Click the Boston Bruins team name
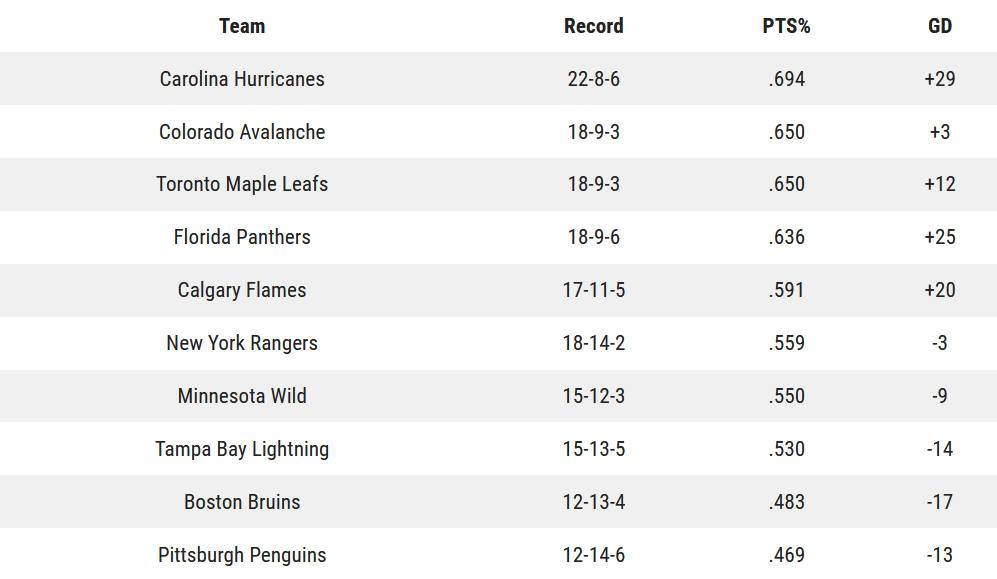The height and width of the screenshot is (579, 997). 242,502
